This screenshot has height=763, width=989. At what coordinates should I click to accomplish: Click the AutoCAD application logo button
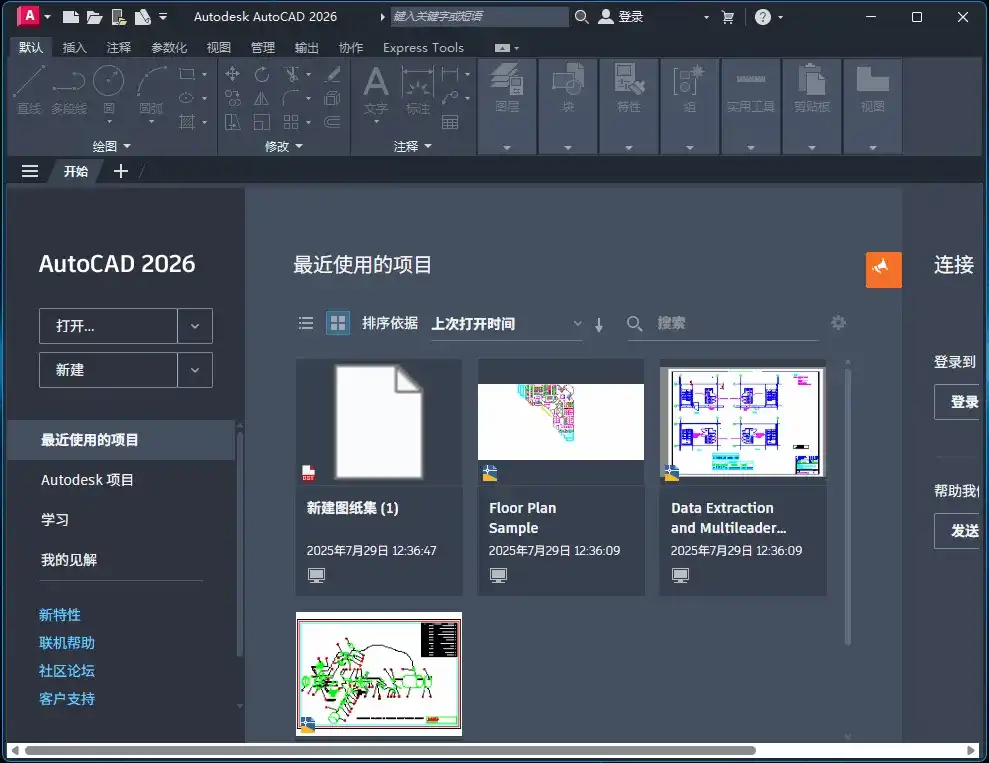click(x=28, y=16)
